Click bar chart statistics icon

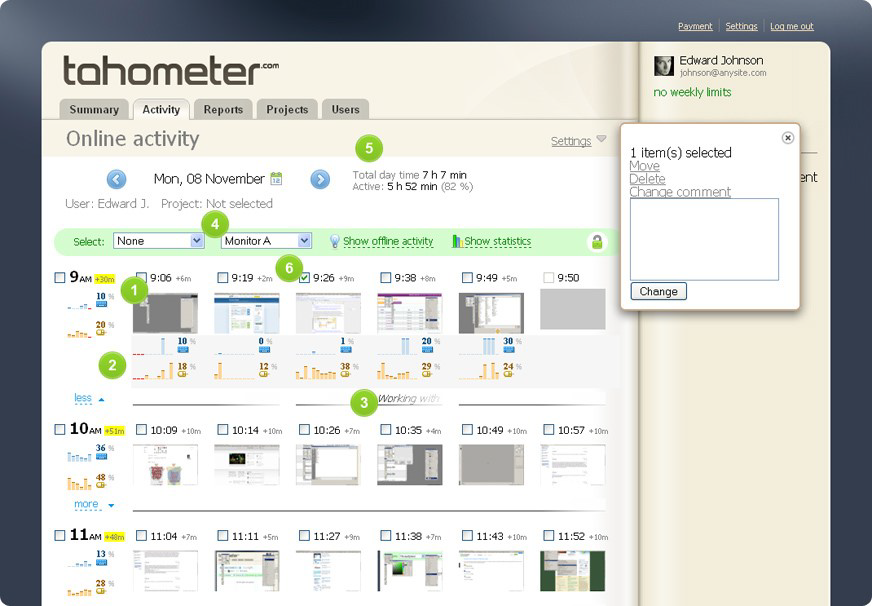coord(457,241)
